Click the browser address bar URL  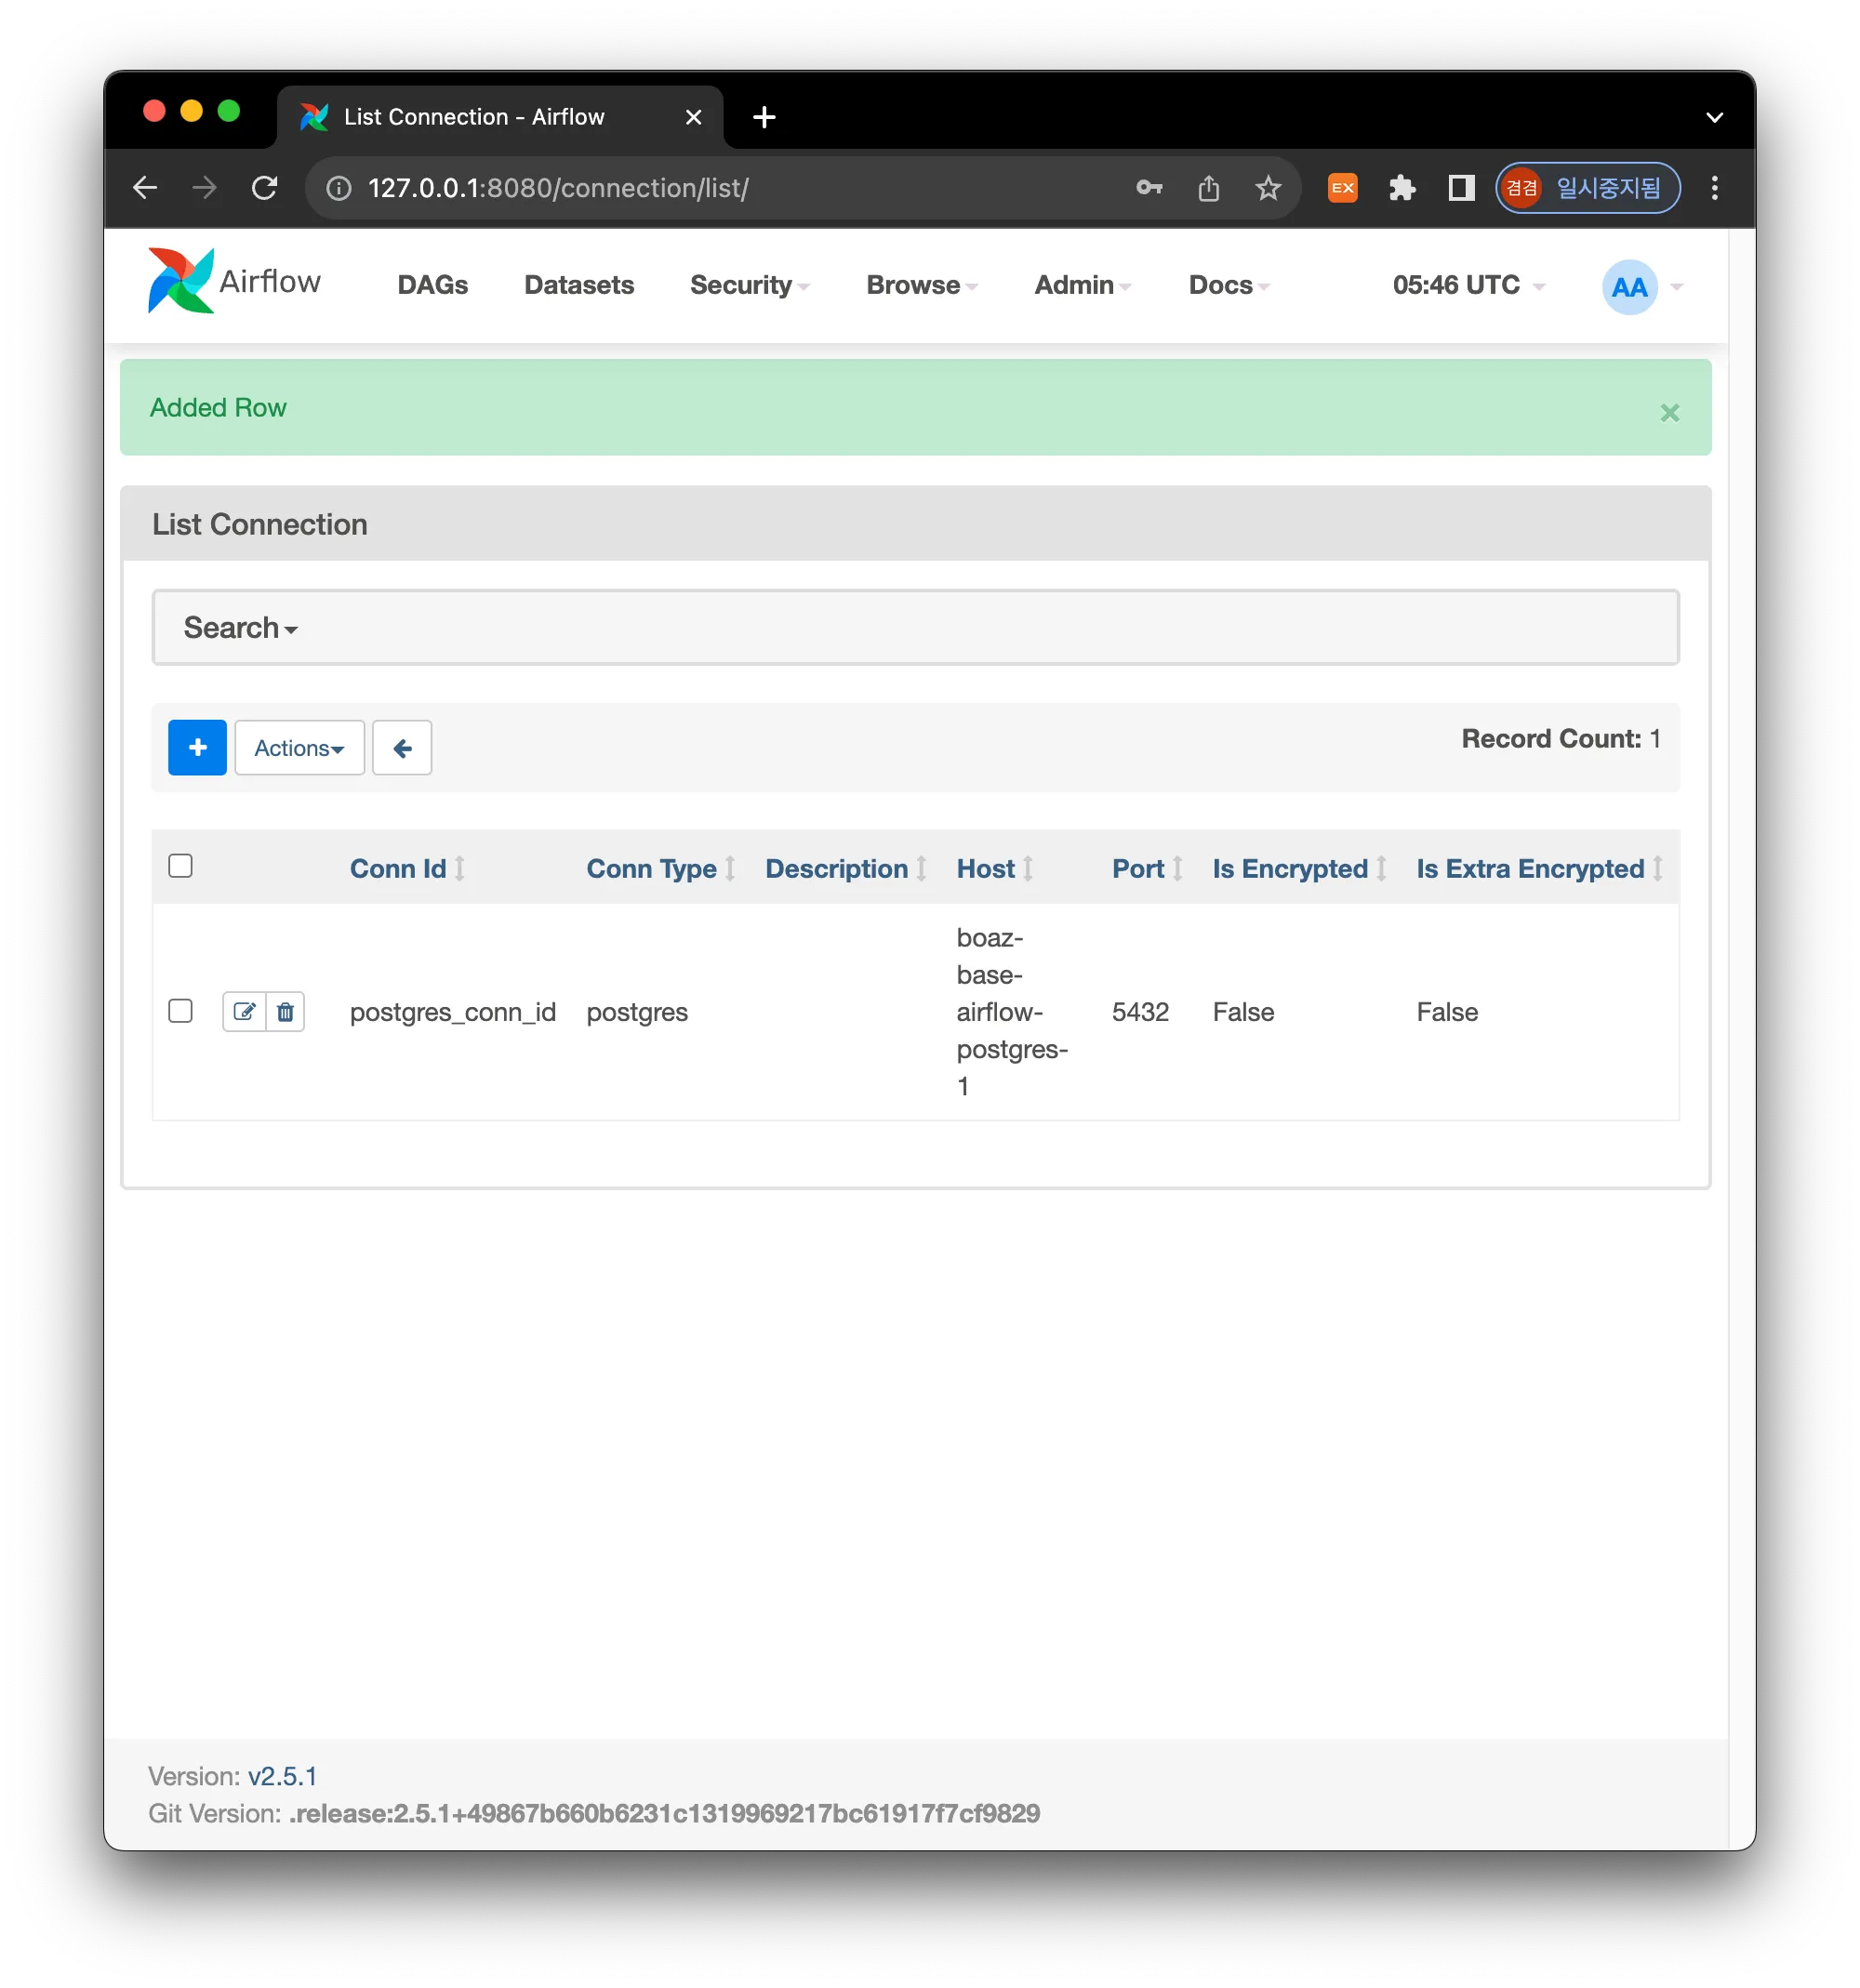pos(557,187)
